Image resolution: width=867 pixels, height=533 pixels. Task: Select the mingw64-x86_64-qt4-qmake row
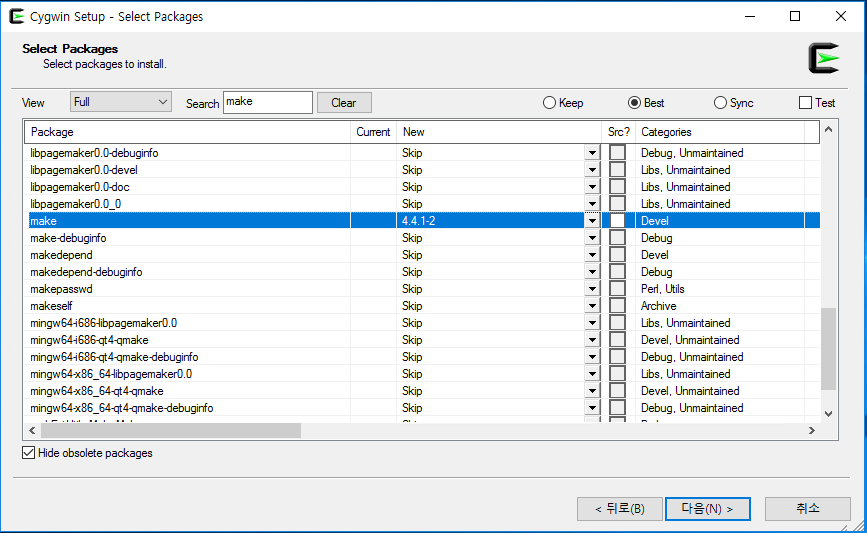(x=422, y=391)
